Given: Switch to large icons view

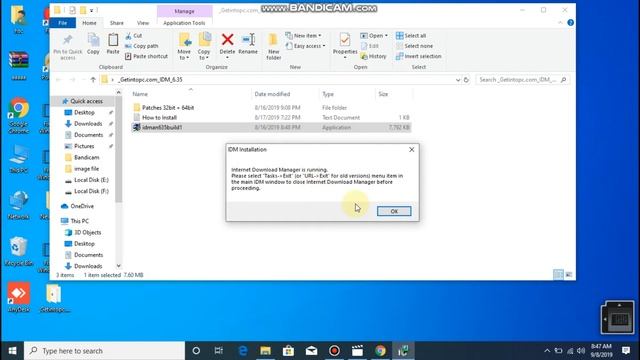Looking at the screenshot, I should [569, 275].
